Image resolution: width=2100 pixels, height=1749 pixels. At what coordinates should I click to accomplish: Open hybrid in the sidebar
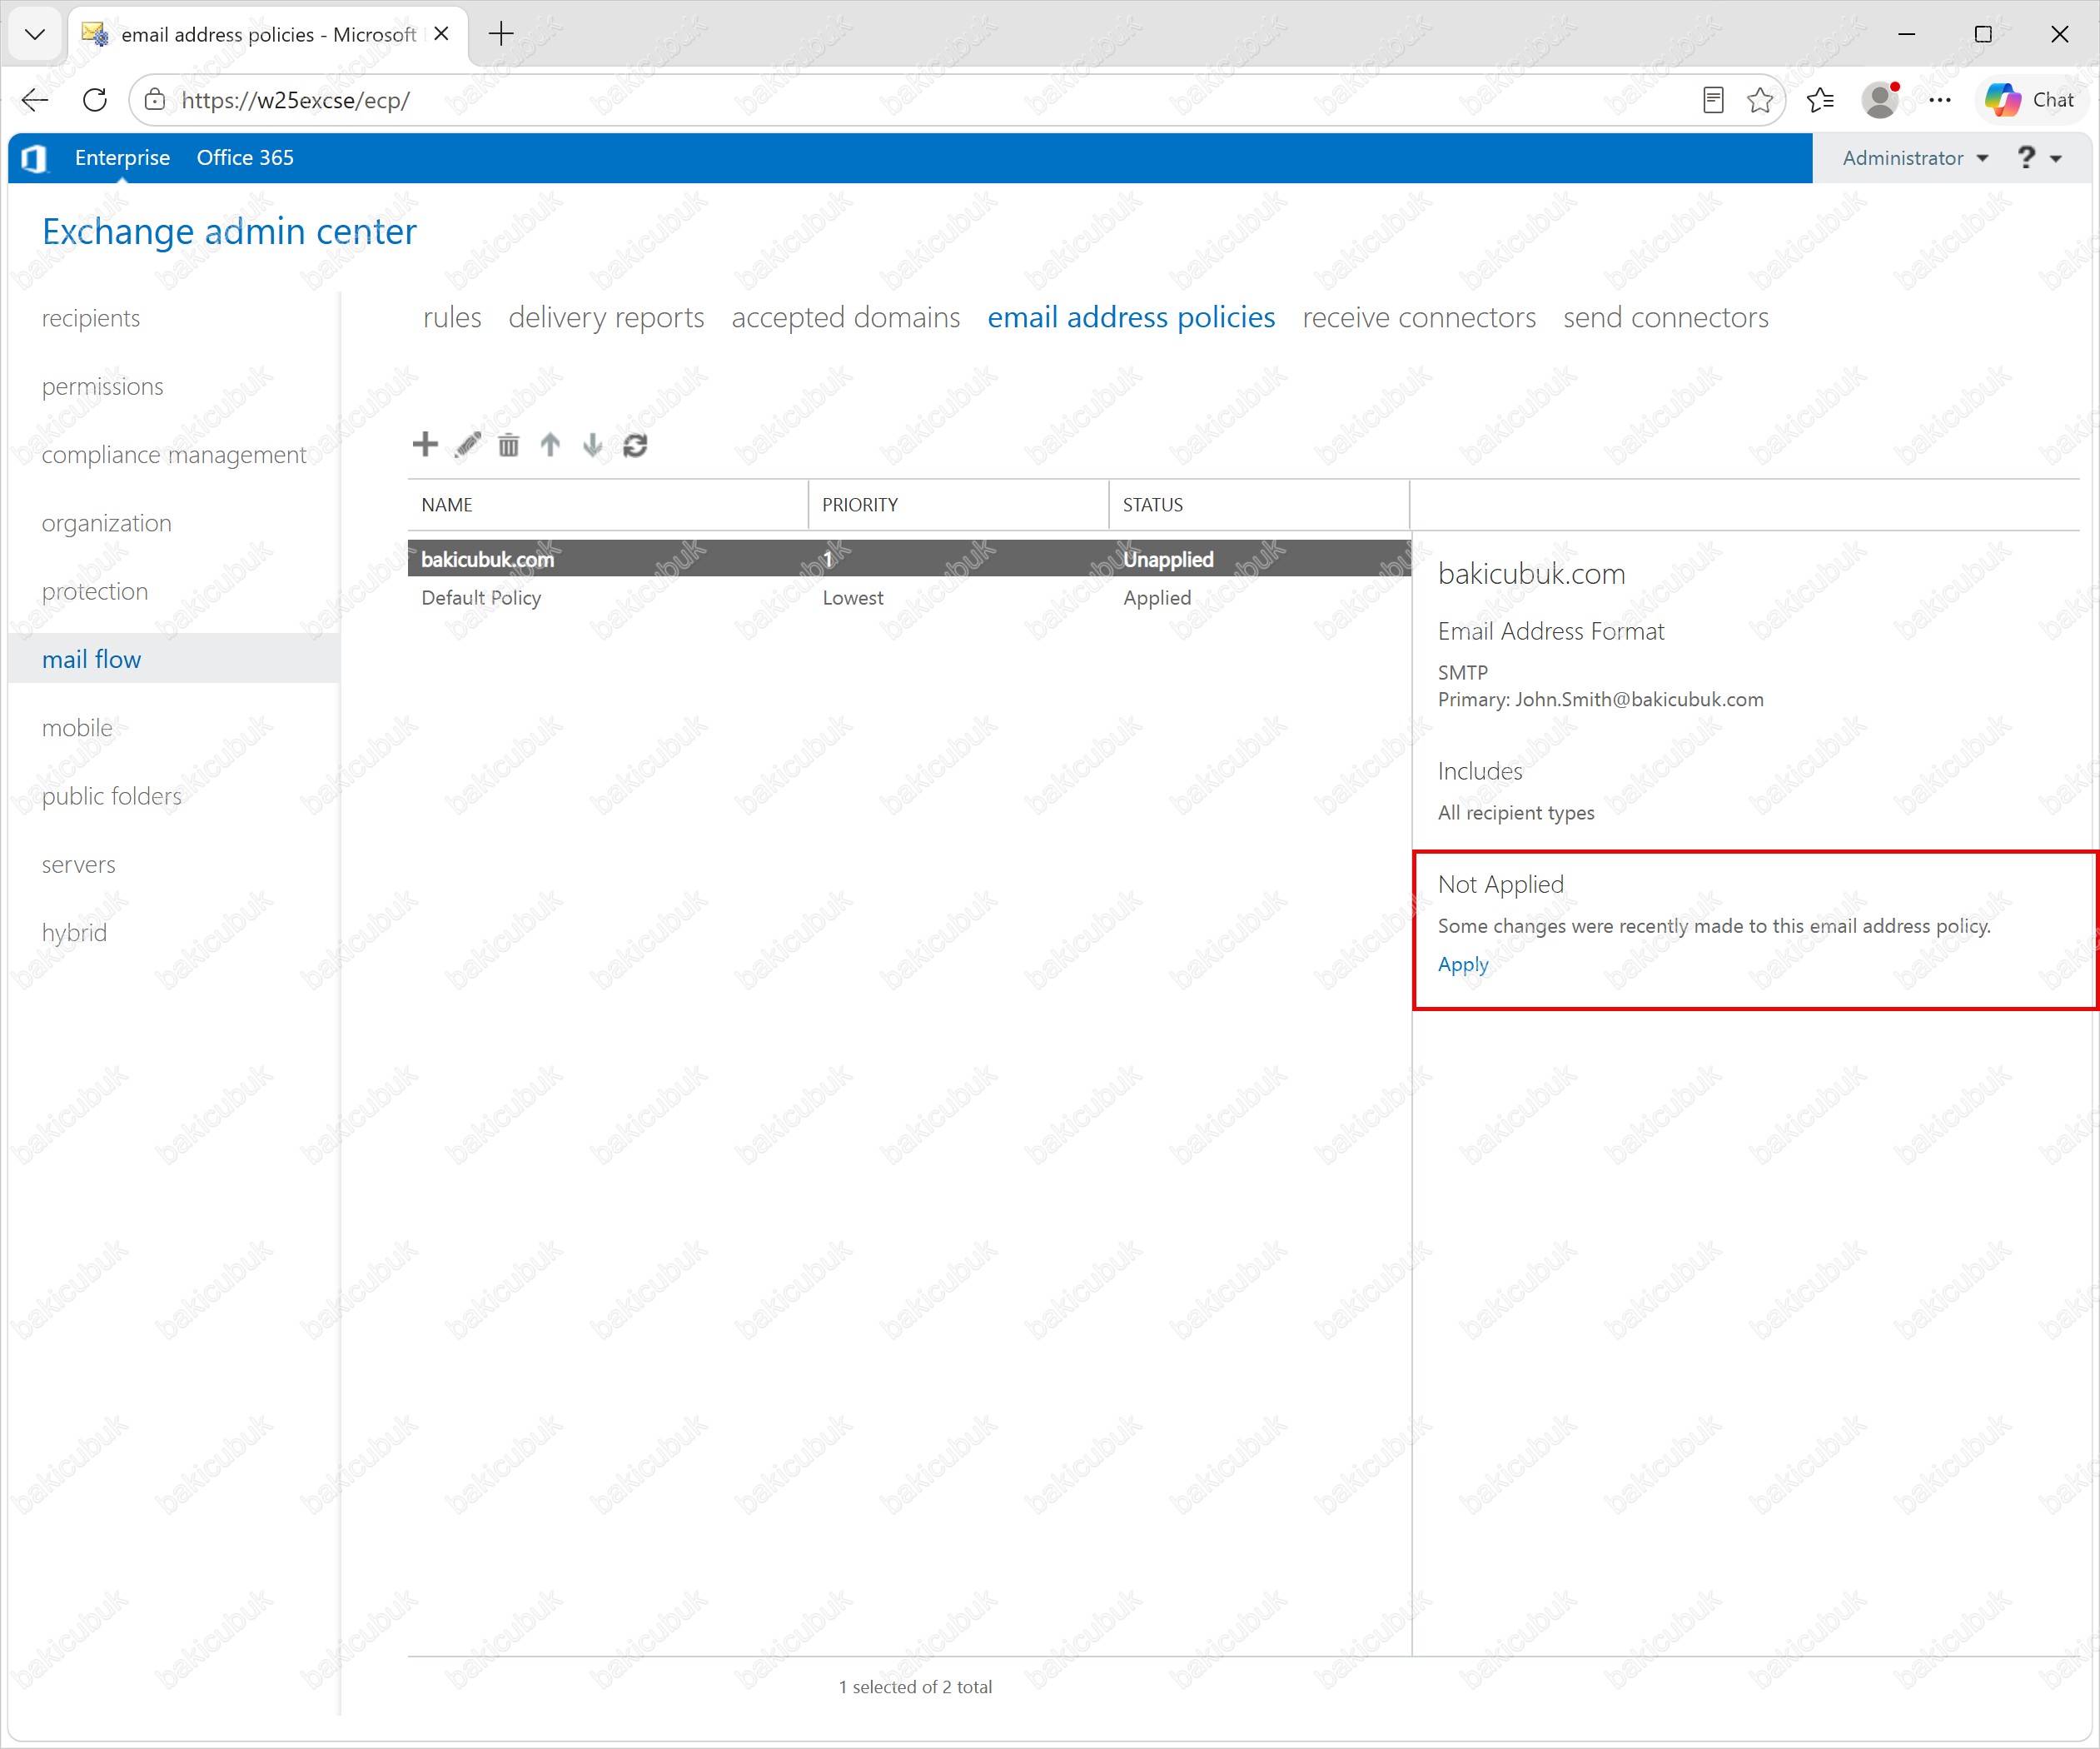pyautogui.click(x=74, y=933)
